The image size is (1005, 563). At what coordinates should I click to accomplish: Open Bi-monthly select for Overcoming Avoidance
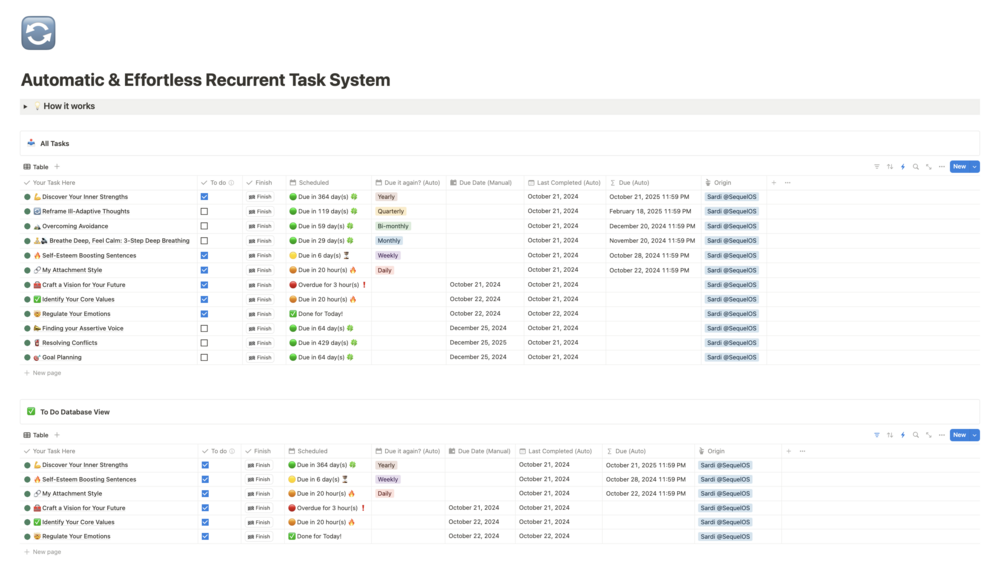click(x=393, y=226)
